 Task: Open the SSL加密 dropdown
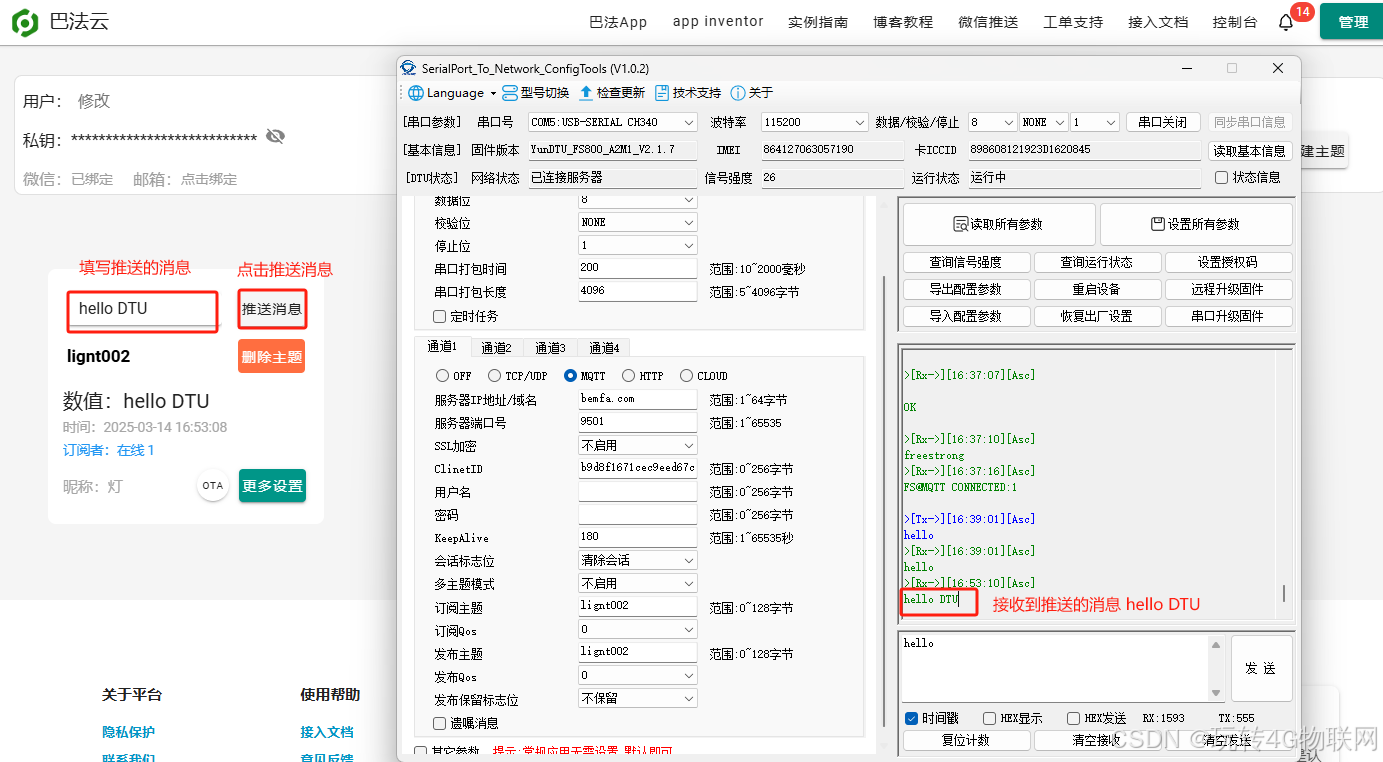[637, 445]
